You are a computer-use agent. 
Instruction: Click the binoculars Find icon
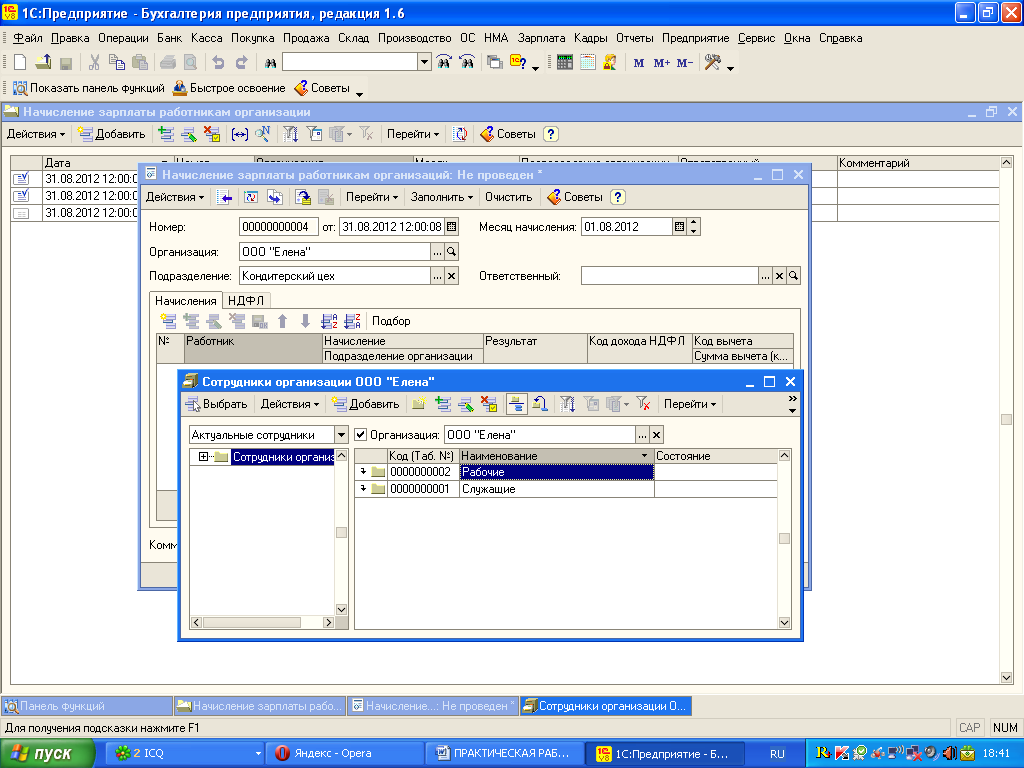coord(270,63)
